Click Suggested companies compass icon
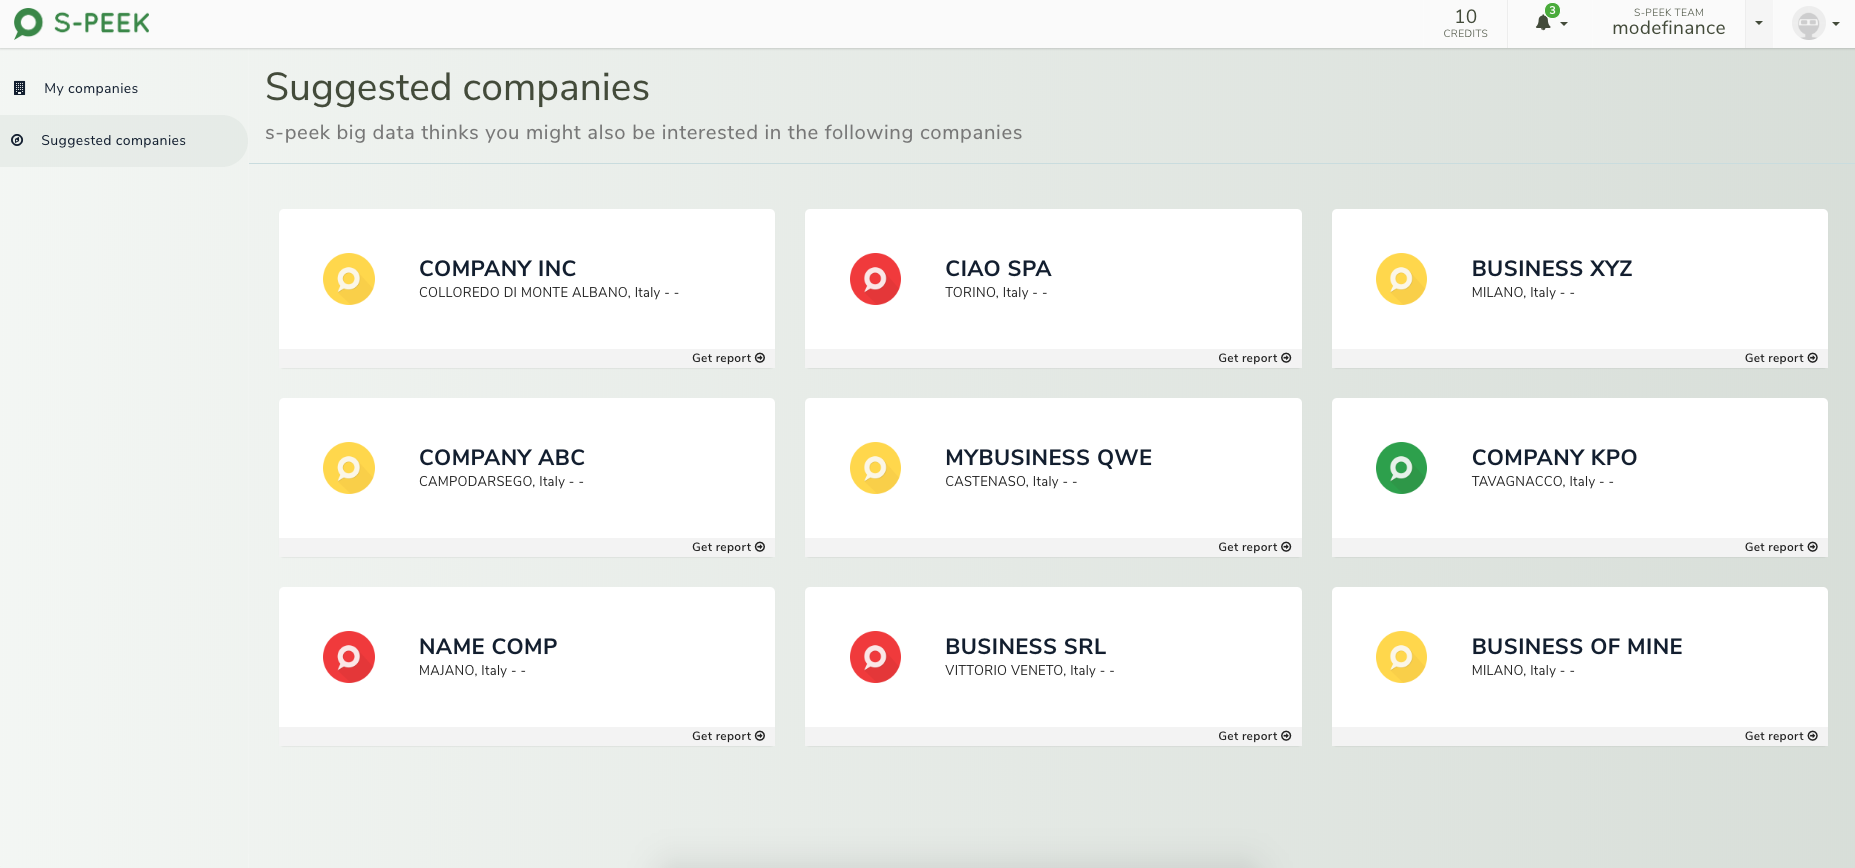Screen dimensions: 1855x868 [x=17, y=140]
